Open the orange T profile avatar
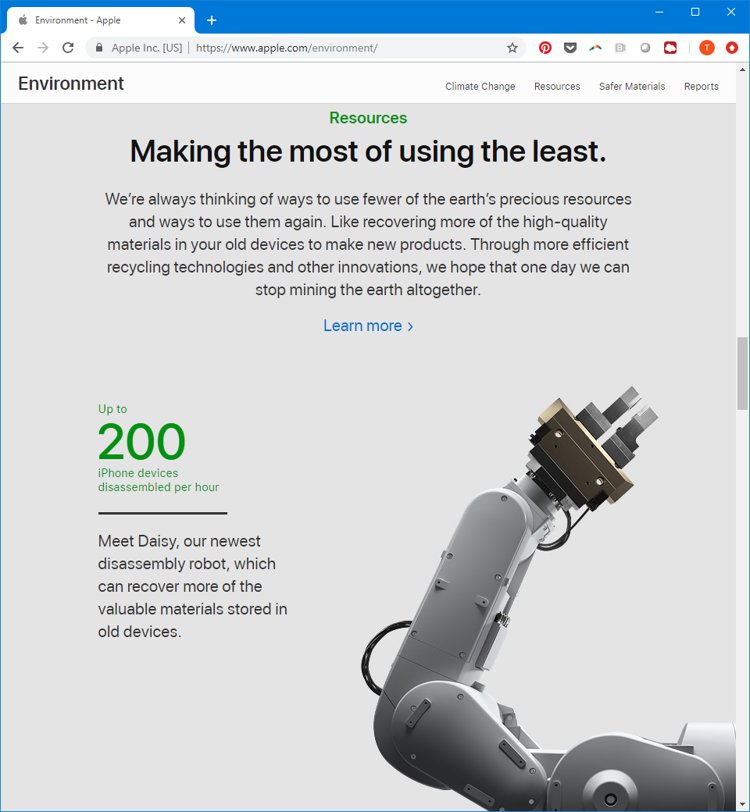The width and height of the screenshot is (750, 812). coord(706,48)
